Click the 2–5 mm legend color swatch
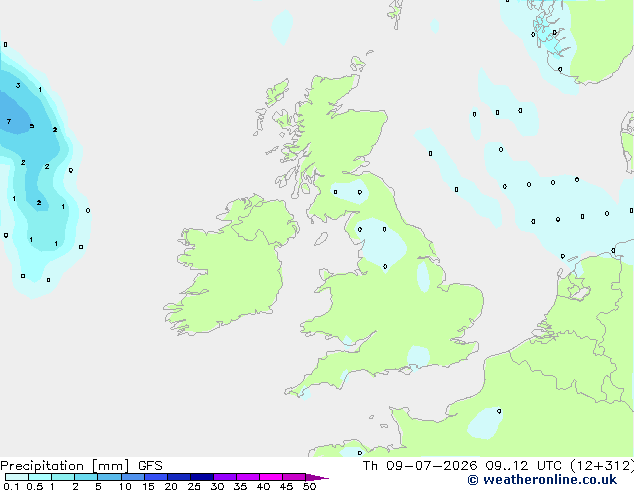Image resolution: width=634 pixels, height=490 pixels. pyautogui.click(x=86, y=477)
